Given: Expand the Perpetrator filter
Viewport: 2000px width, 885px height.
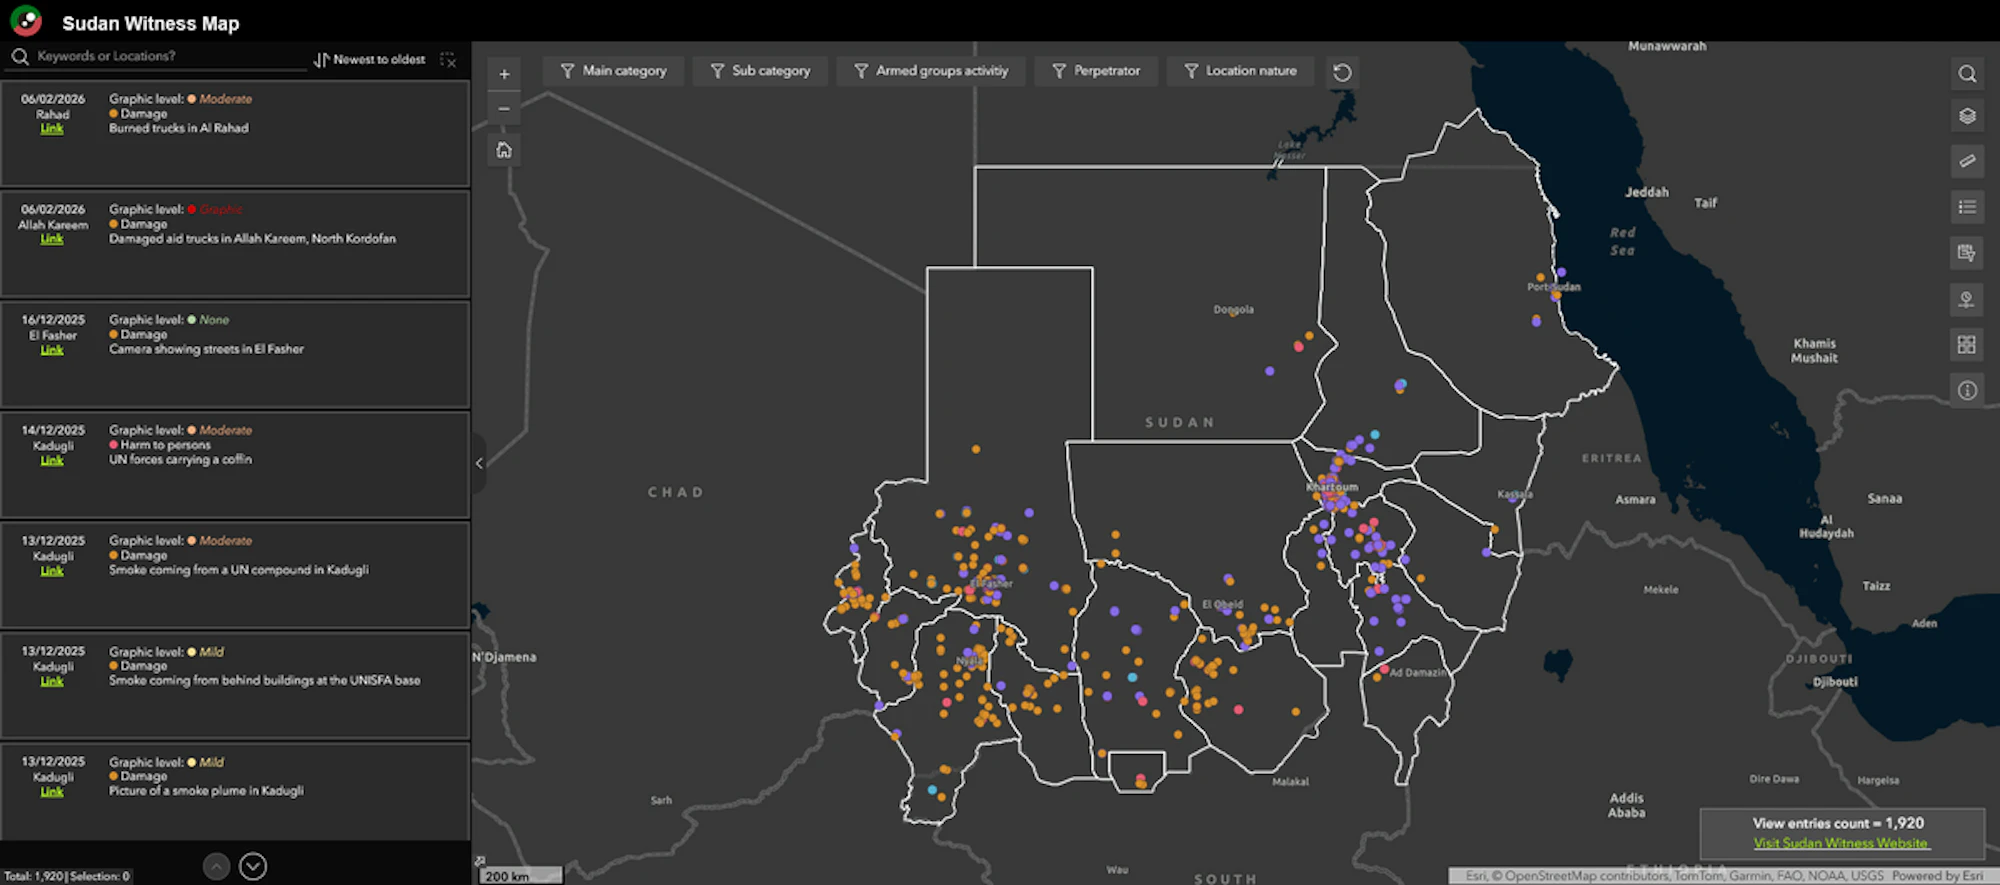Looking at the screenshot, I should pos(1096,71).
